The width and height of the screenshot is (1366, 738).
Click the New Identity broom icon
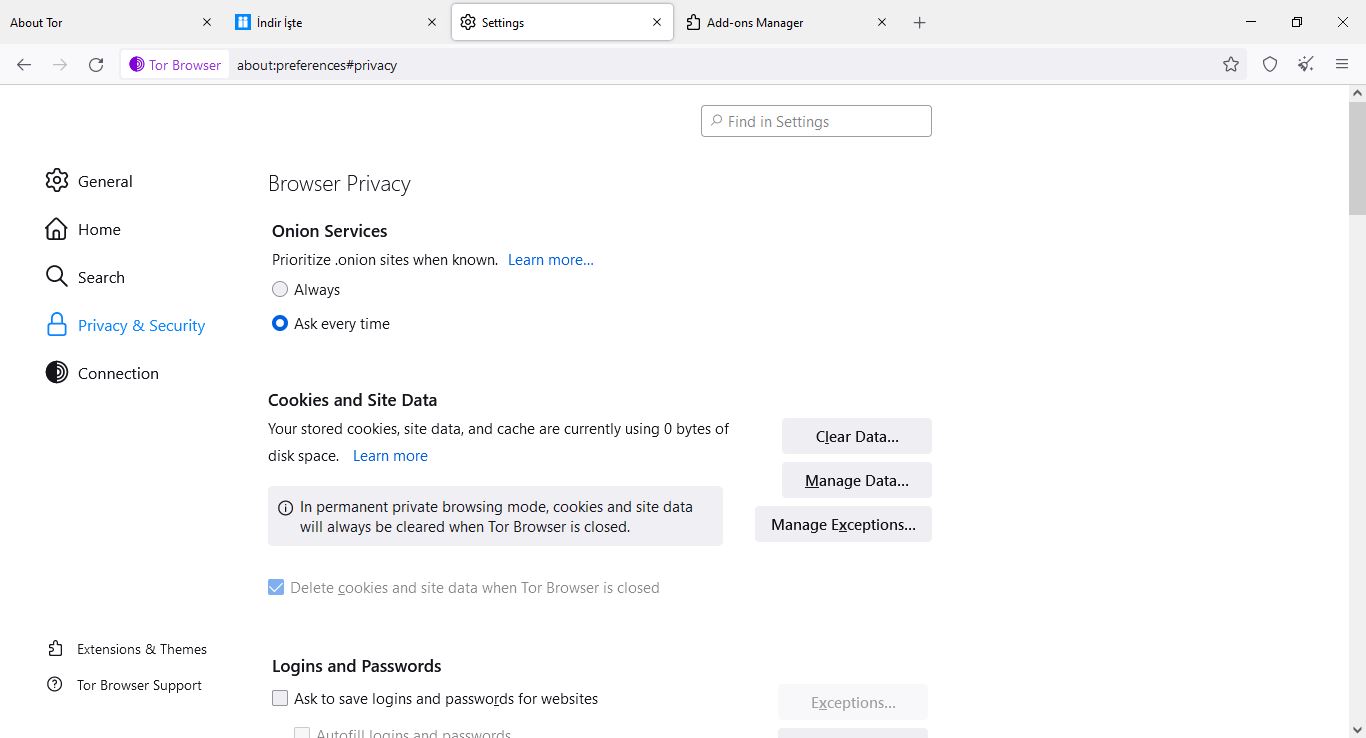coord(1306,65)
